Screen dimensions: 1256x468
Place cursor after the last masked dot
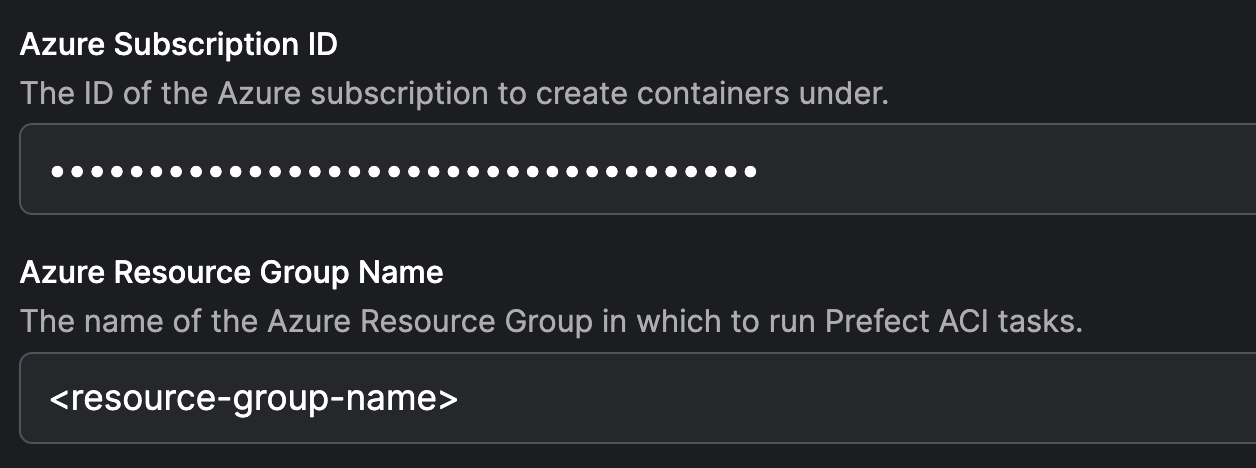761,171
